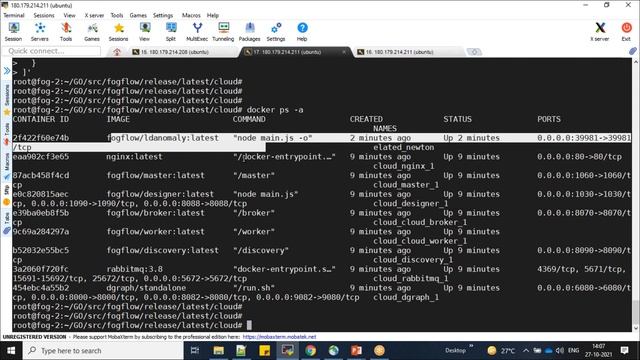640x360 pixels.
Task: Show hidden tray icons chevron
Action: pos(526,351)
